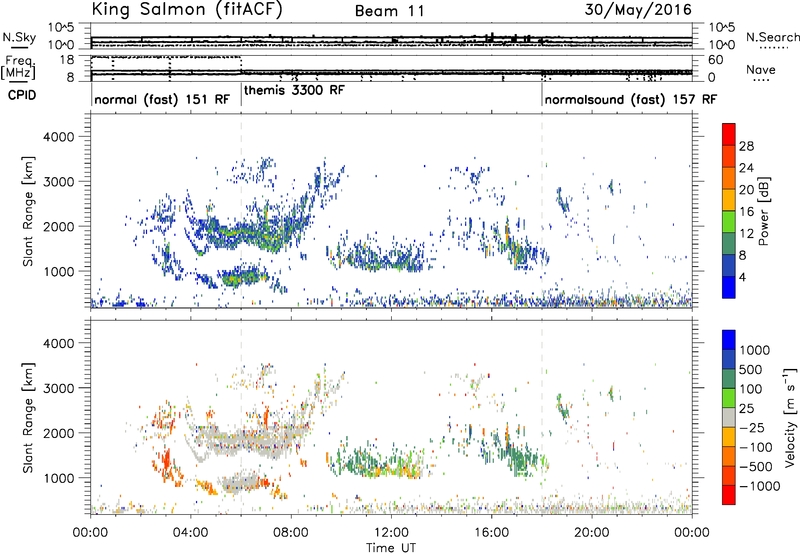Click the title 'King Salmon (fitACF)'

(x=186, y=9)
